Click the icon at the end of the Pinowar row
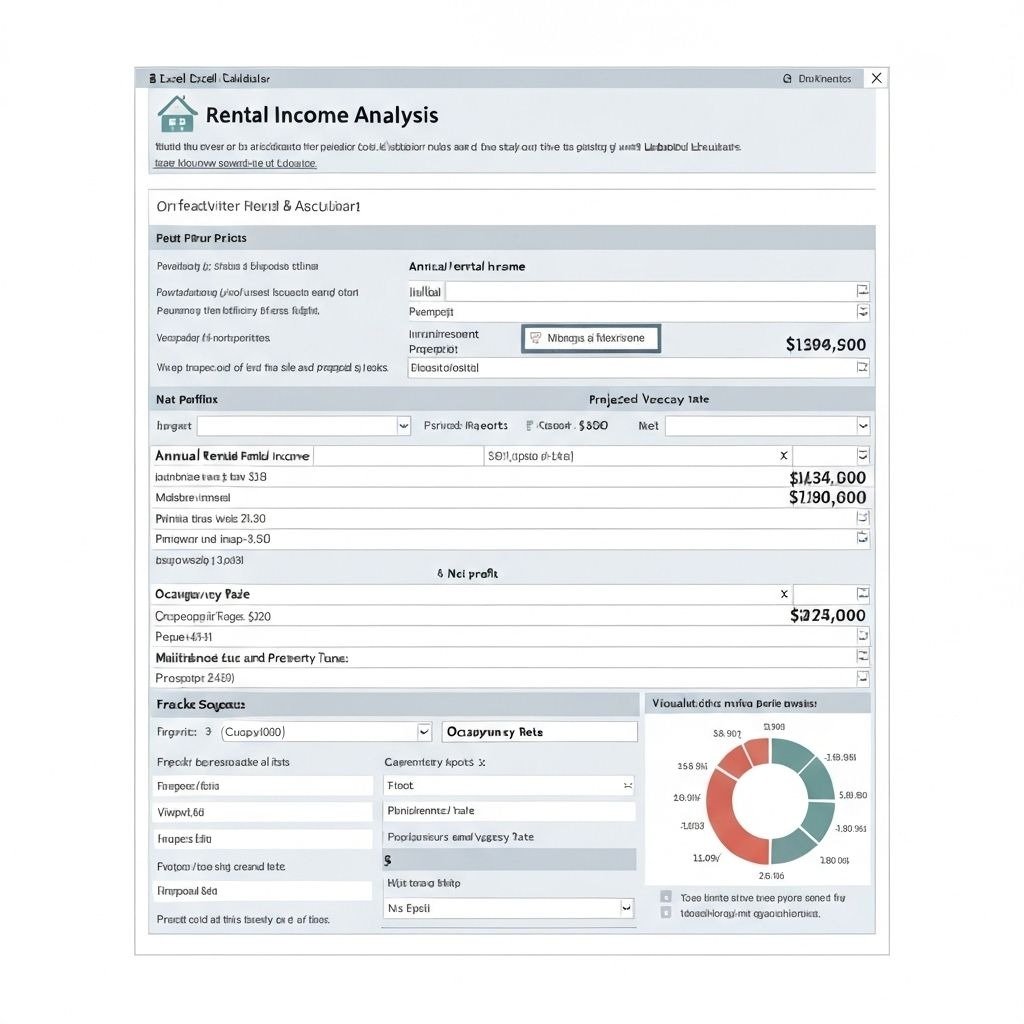Screen dimensions: 1024x1024 pos(862,538)
